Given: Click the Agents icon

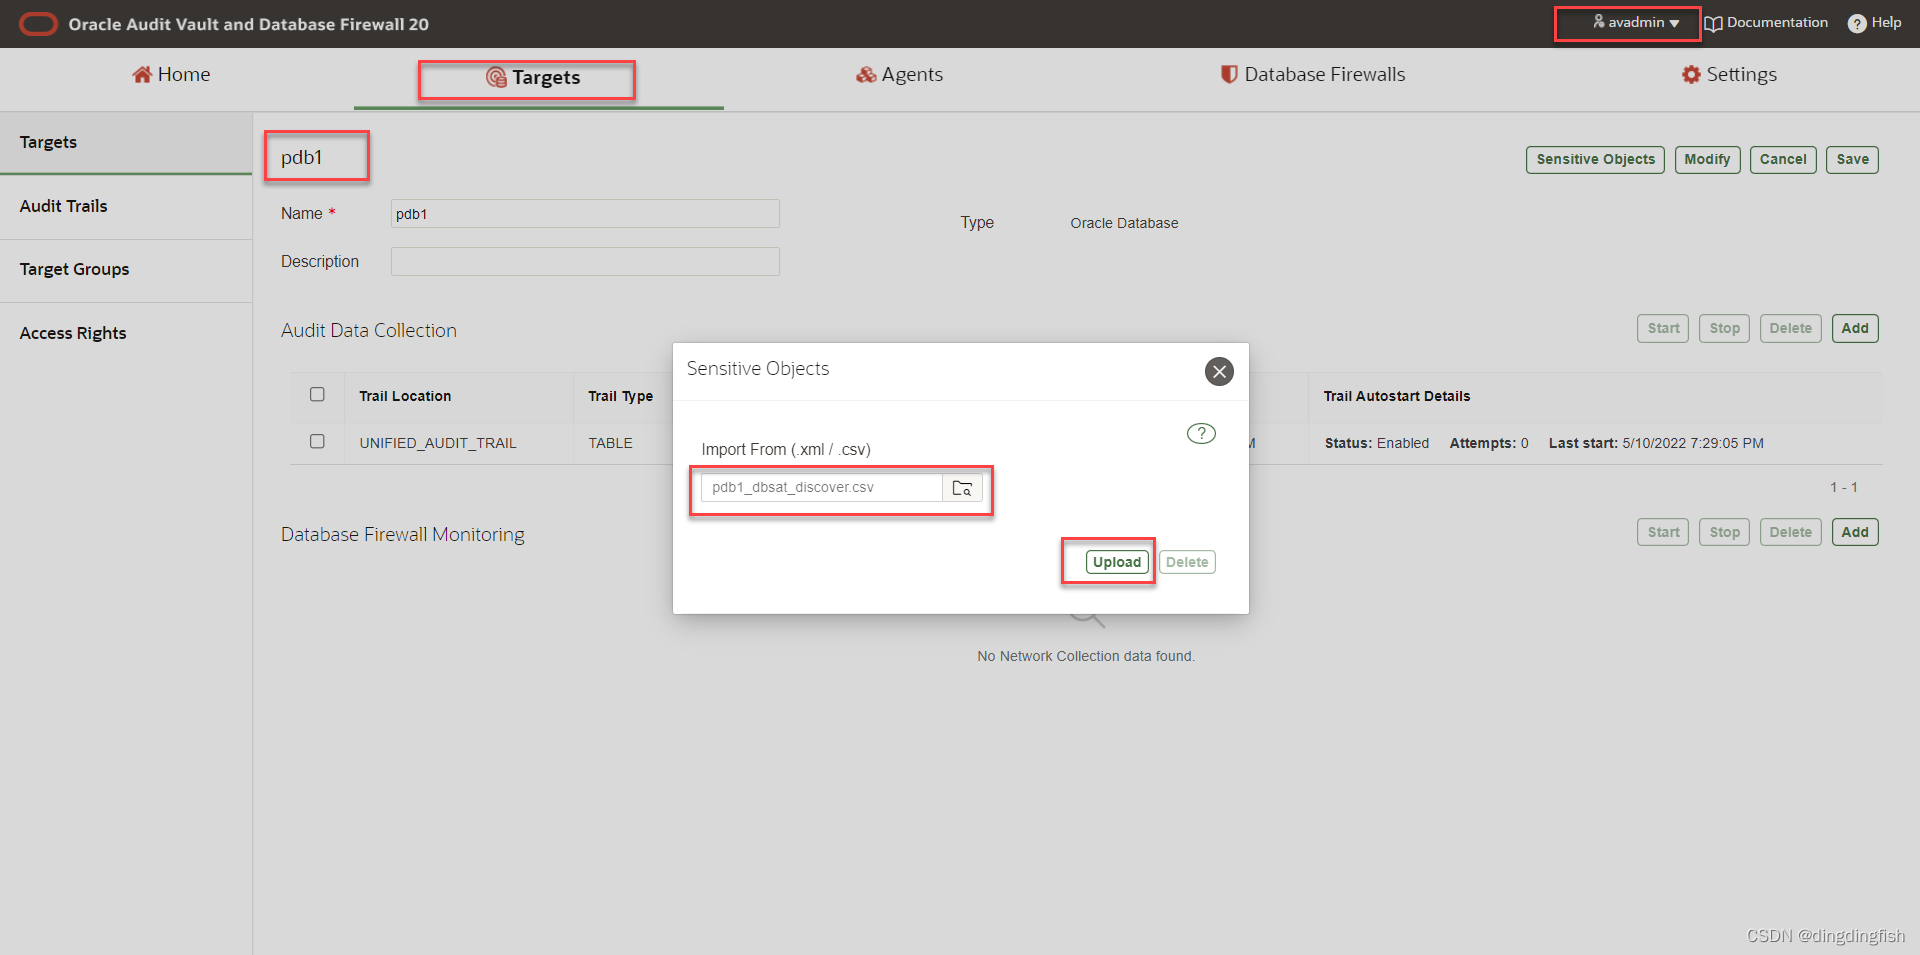Looking at the screenshot, I should (x=866, y=75).
